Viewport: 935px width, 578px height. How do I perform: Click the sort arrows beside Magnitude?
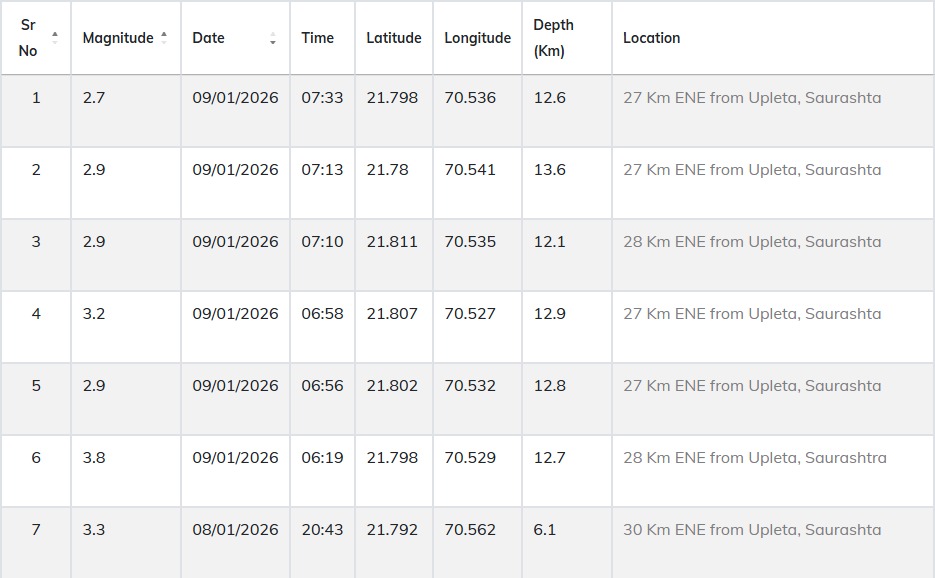coord(164,38)
